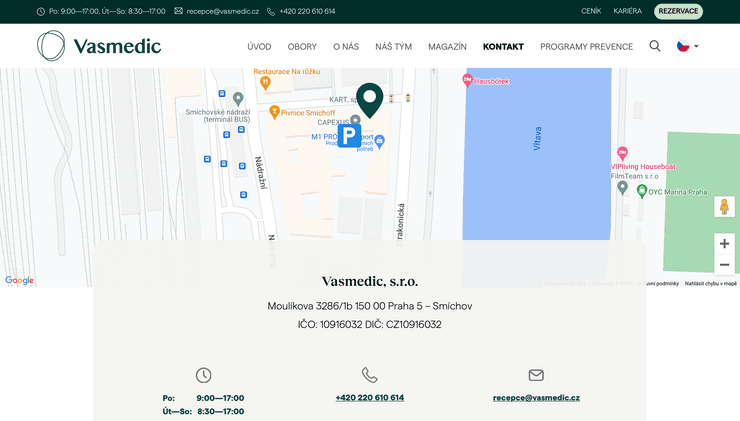Image resolution: width=740 pixels, height=421 pixels.
Task: Click recepce@vasmedic.cz email link in card
Action: coord(536,397)
